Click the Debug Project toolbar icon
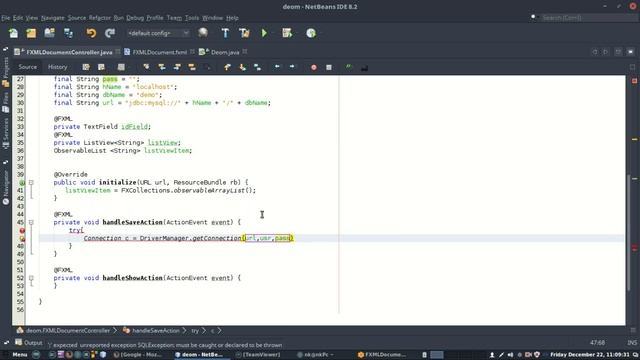This screenshot has width=640, height=360. 287,33
